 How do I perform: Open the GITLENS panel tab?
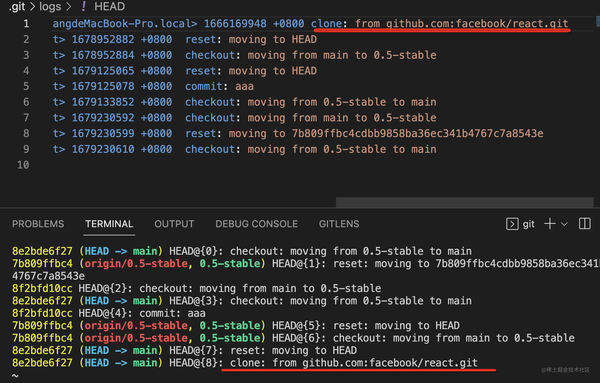(x=339, y=224)
